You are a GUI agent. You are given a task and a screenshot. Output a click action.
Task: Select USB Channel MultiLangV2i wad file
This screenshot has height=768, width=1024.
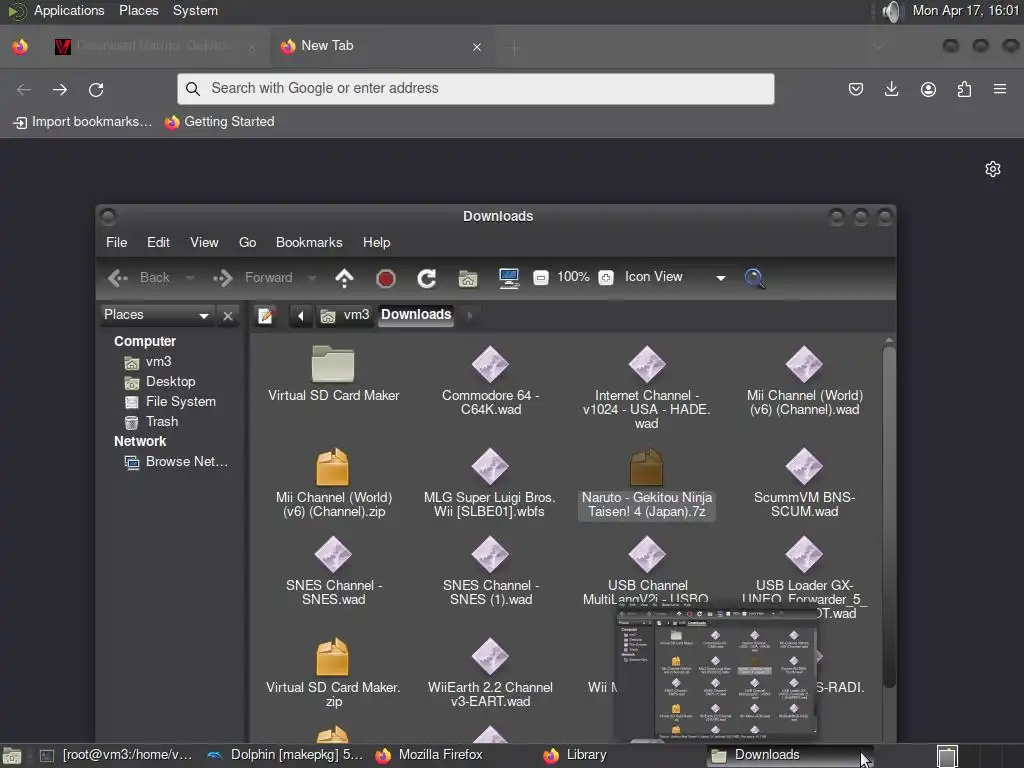(x=647, y=568)
